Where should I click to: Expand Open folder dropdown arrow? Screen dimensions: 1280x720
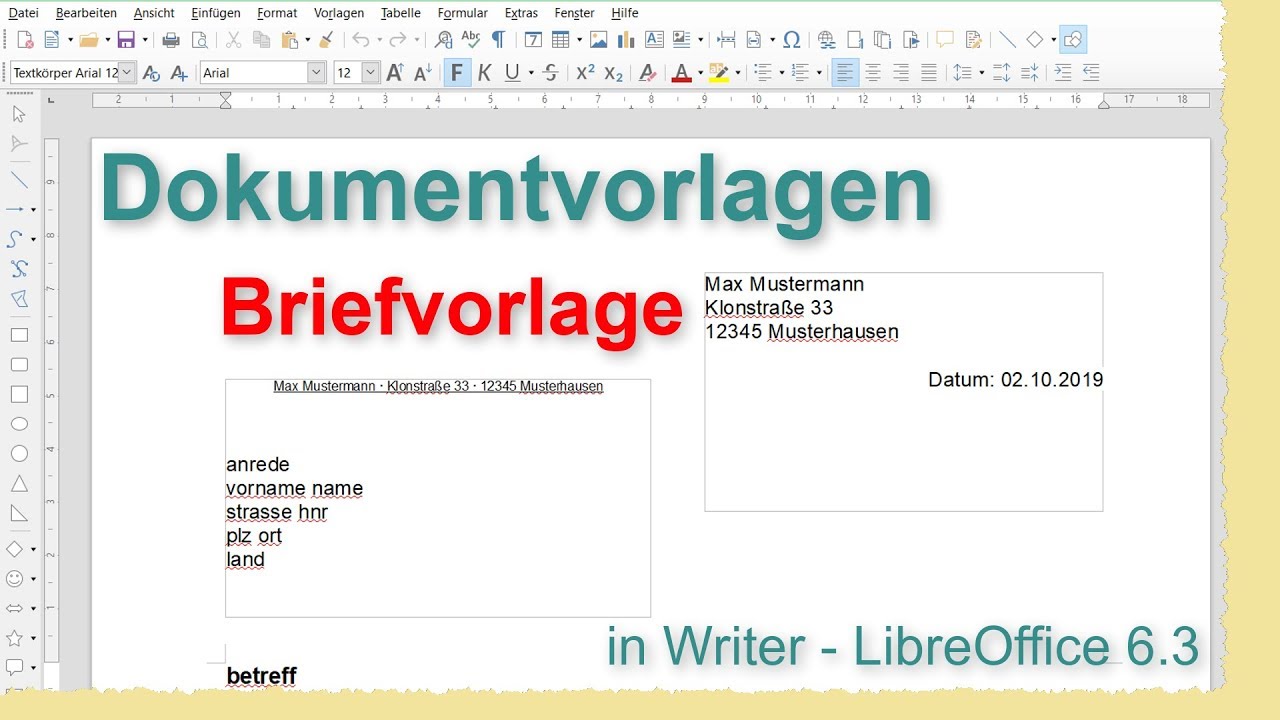[x=107, y=40]
